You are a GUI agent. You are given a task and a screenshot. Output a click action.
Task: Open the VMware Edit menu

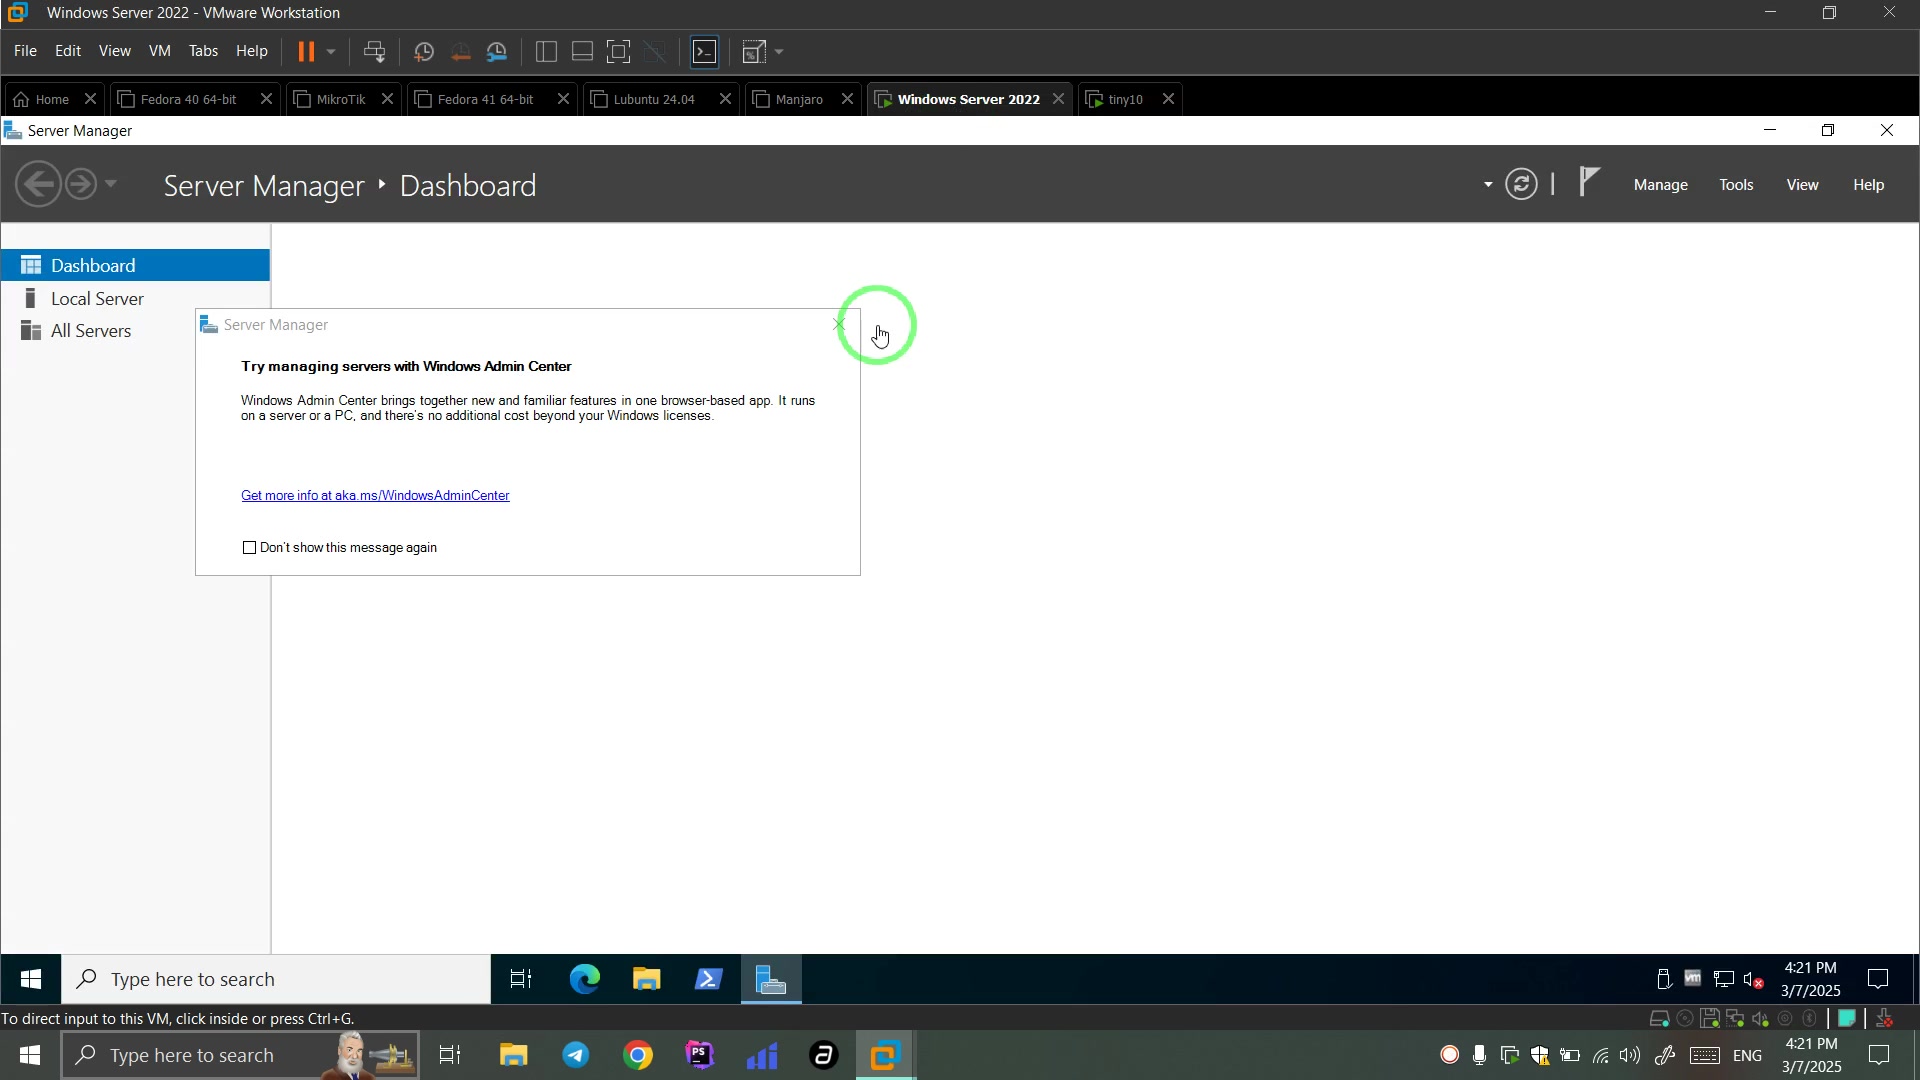[68, 51]
